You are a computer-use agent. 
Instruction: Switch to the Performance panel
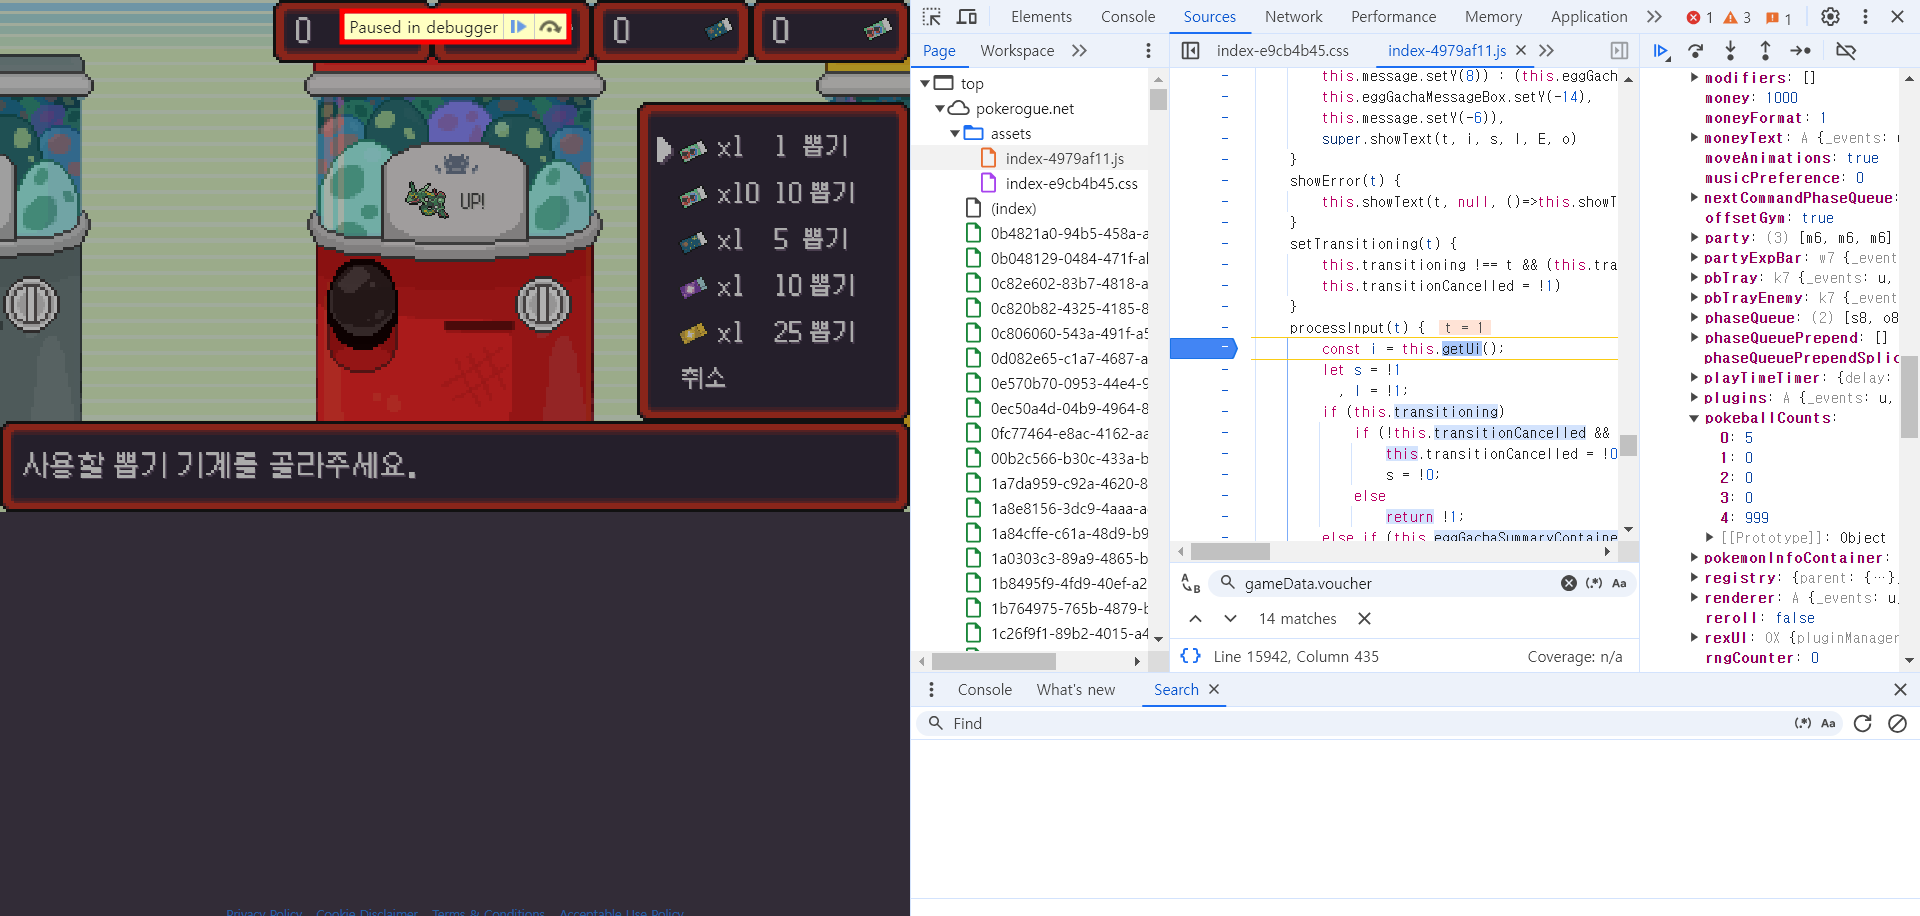click(x=1393, y=17)
